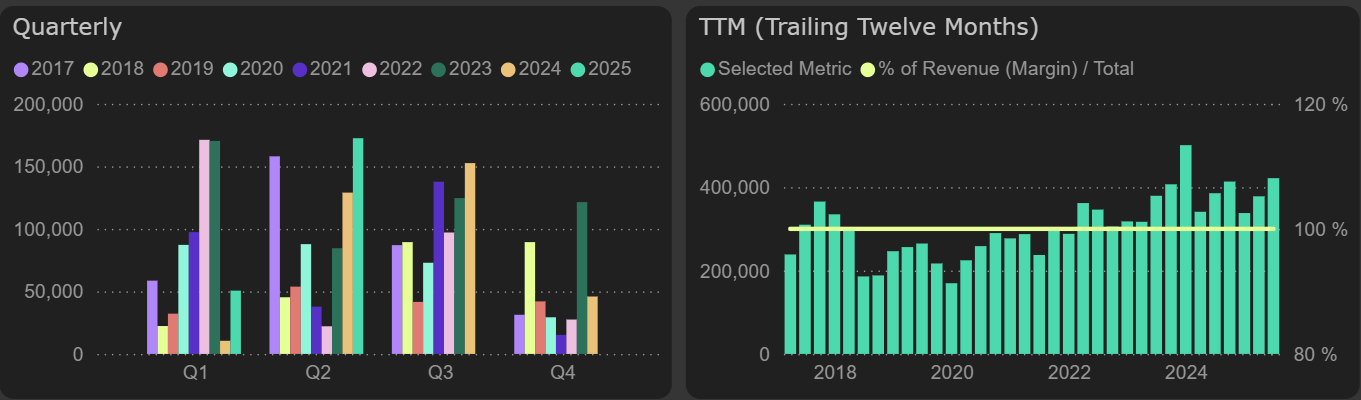This screenshot has width=1361, height=400.
Task: Click the Selected Metric legend item
Action: point(775,69)
